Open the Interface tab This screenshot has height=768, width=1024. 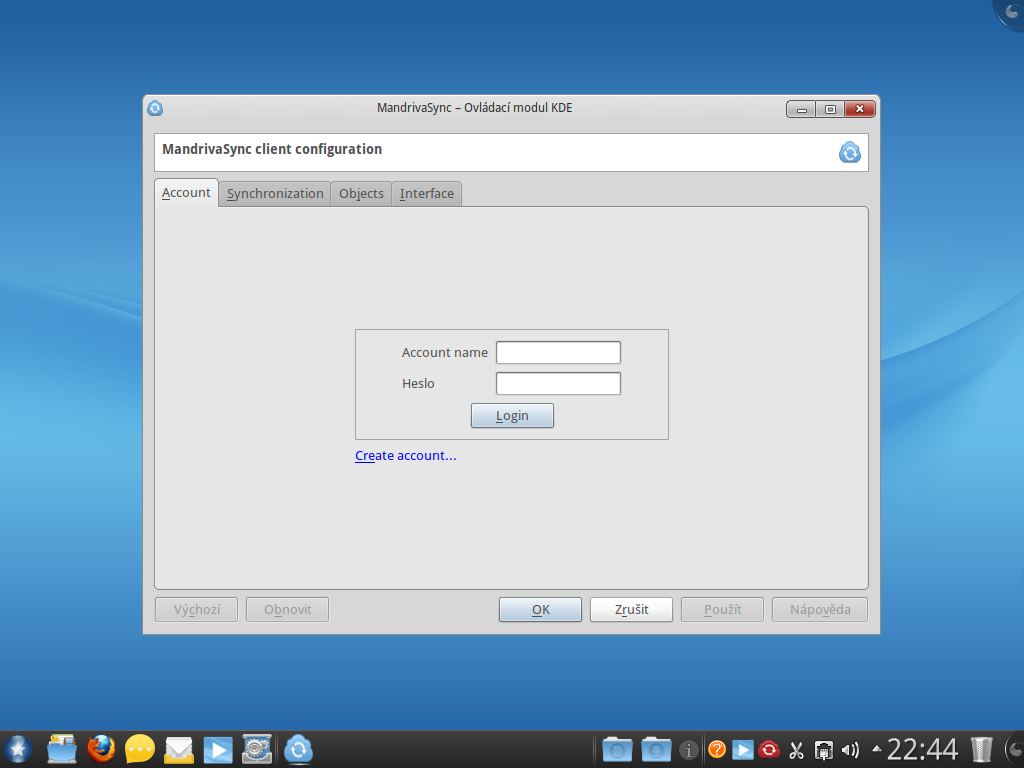[426, 193]
